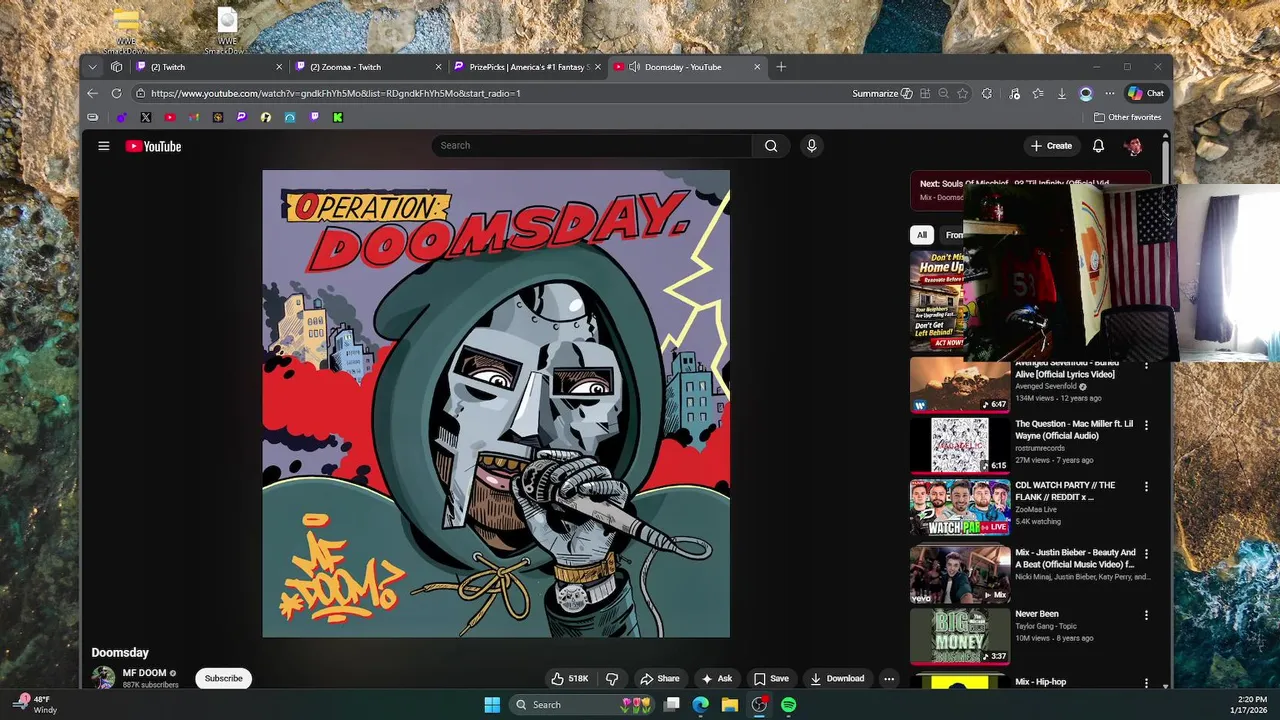Select the All filter chip
This screenshot has height=720, width=1280.
[x=922, y=235]
